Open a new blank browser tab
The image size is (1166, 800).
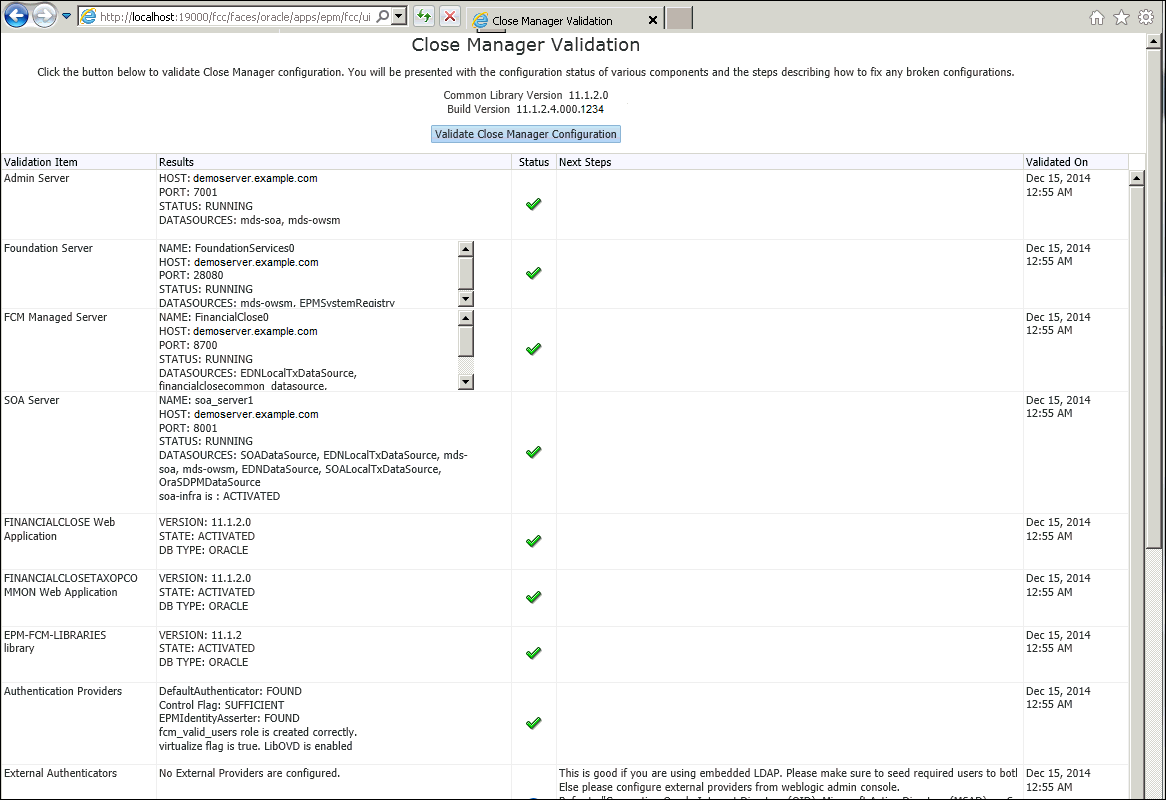click(679, 19)
